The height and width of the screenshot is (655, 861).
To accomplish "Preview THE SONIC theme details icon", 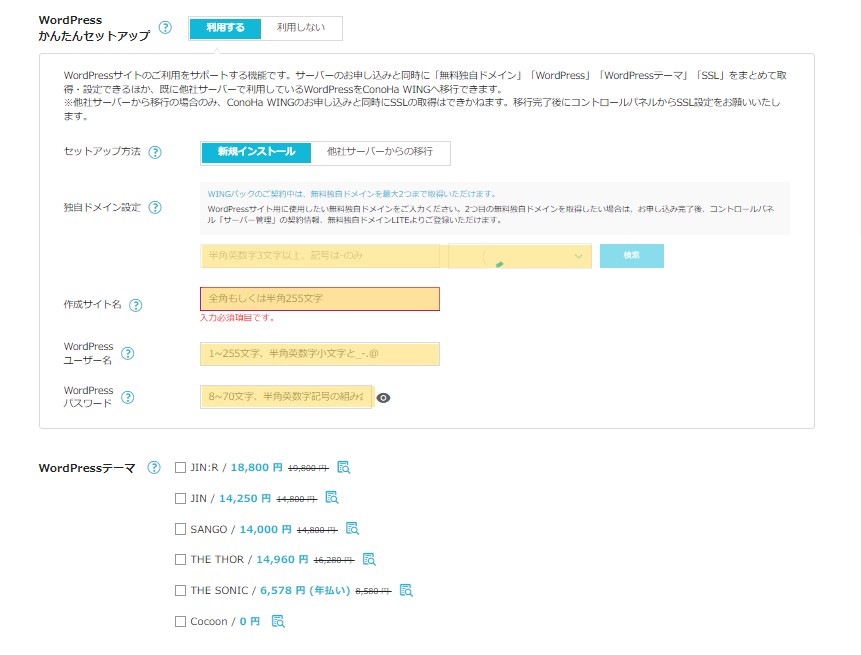I will (406, 590).
